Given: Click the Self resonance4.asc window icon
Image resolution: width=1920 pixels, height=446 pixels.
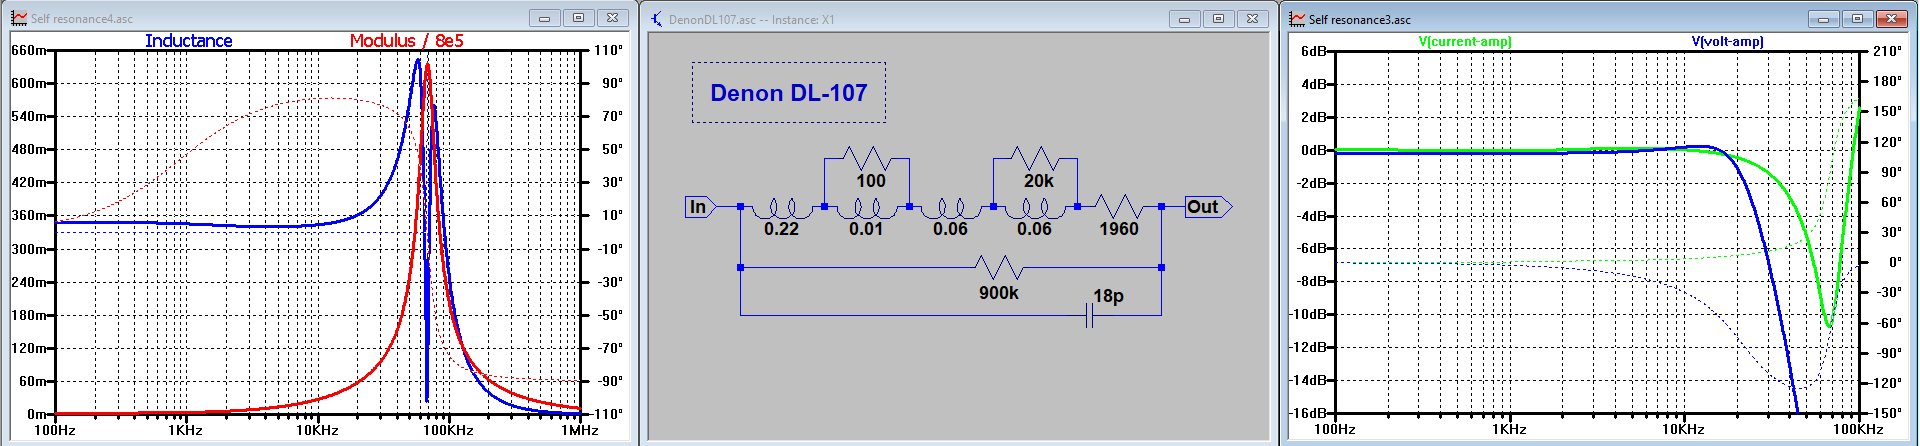Looking at the screenshot, I should [x=19, y=18].
